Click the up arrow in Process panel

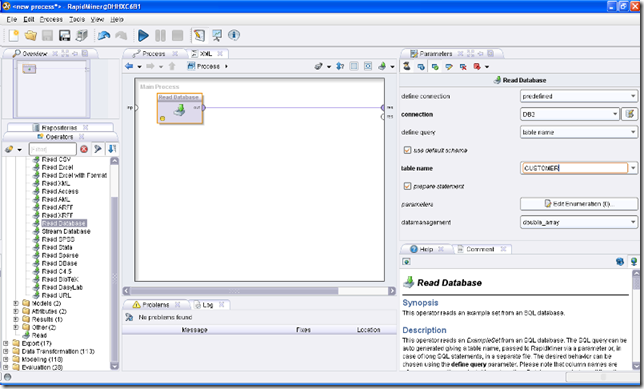(172, 66)
